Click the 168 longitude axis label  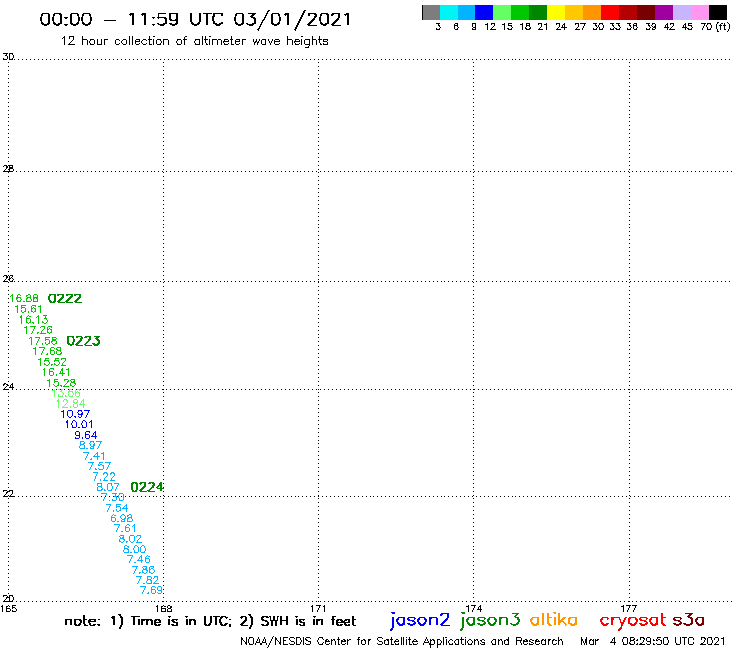pos(164,609)
